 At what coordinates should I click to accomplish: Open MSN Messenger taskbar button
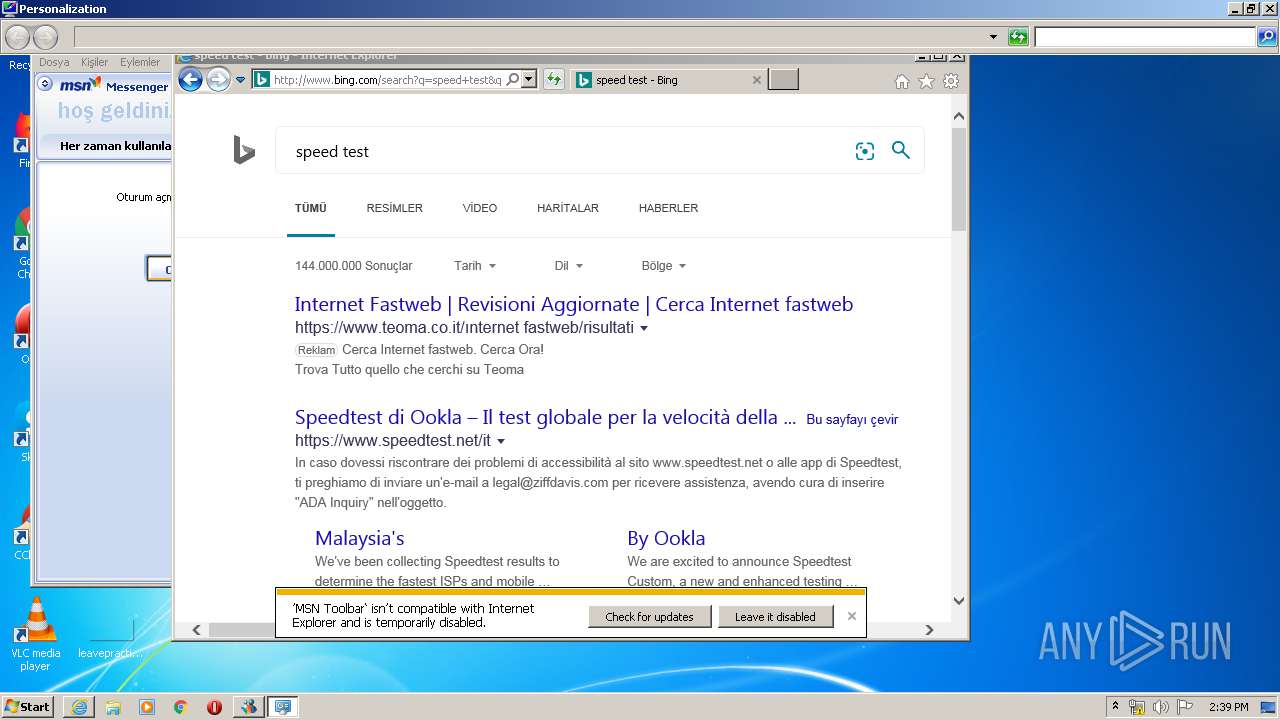(x=248, y=707)
